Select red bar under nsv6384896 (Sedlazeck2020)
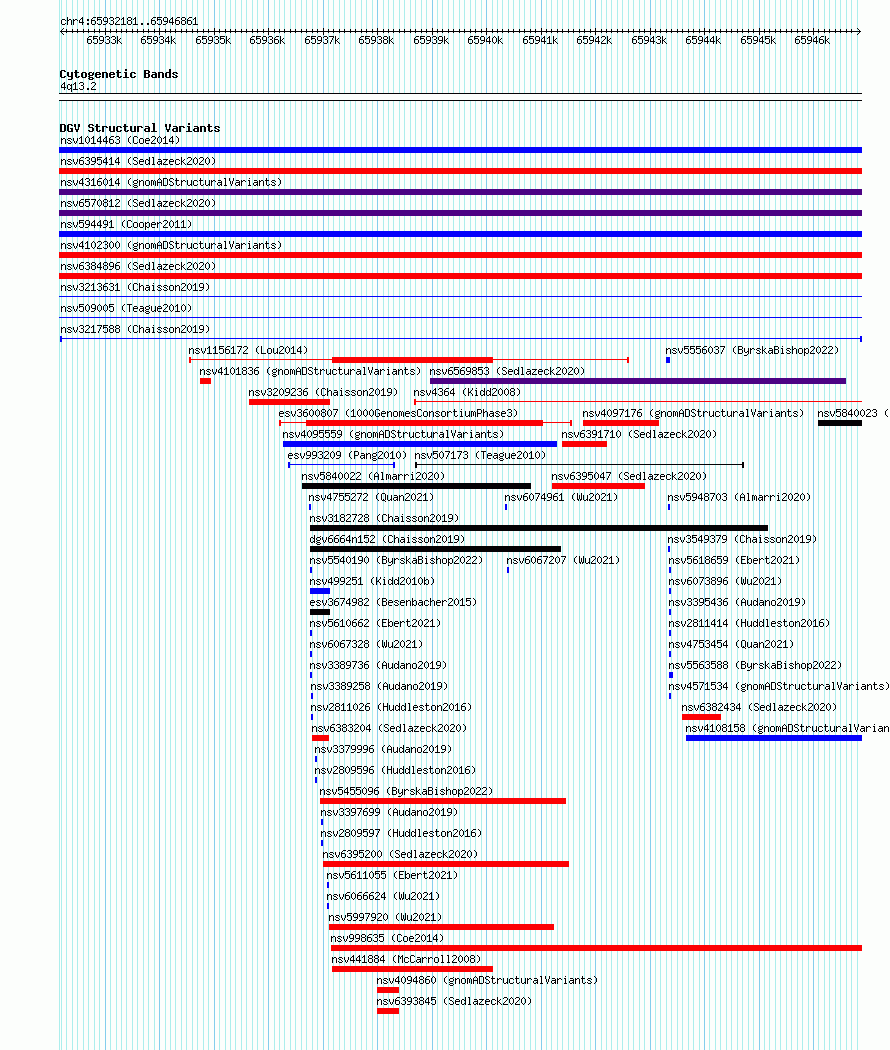Viewport: 890px width, 1050px height. 460,276
